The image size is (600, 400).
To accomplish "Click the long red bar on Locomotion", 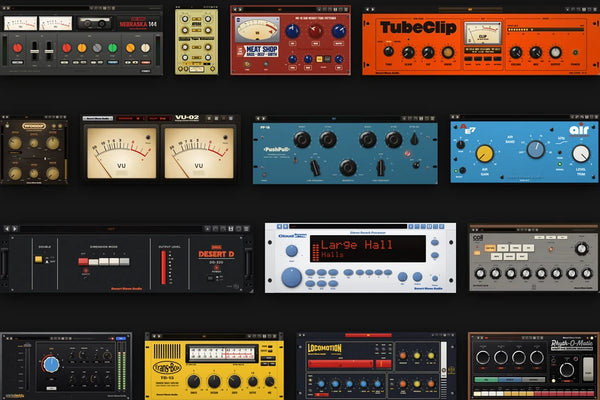I will coord(341,364).
